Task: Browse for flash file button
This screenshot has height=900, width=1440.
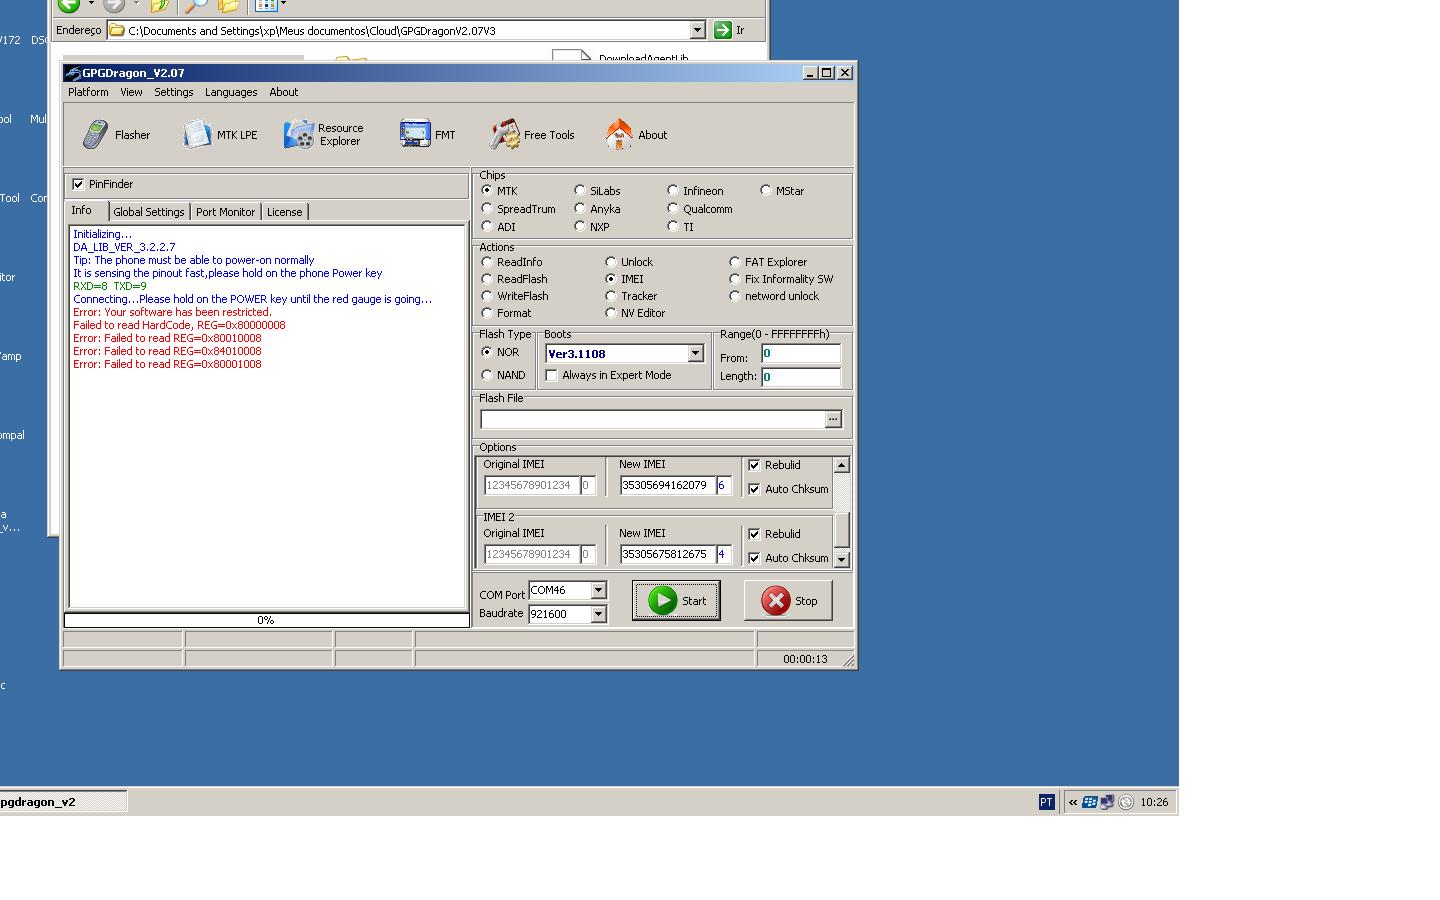Action: point(833,419)
